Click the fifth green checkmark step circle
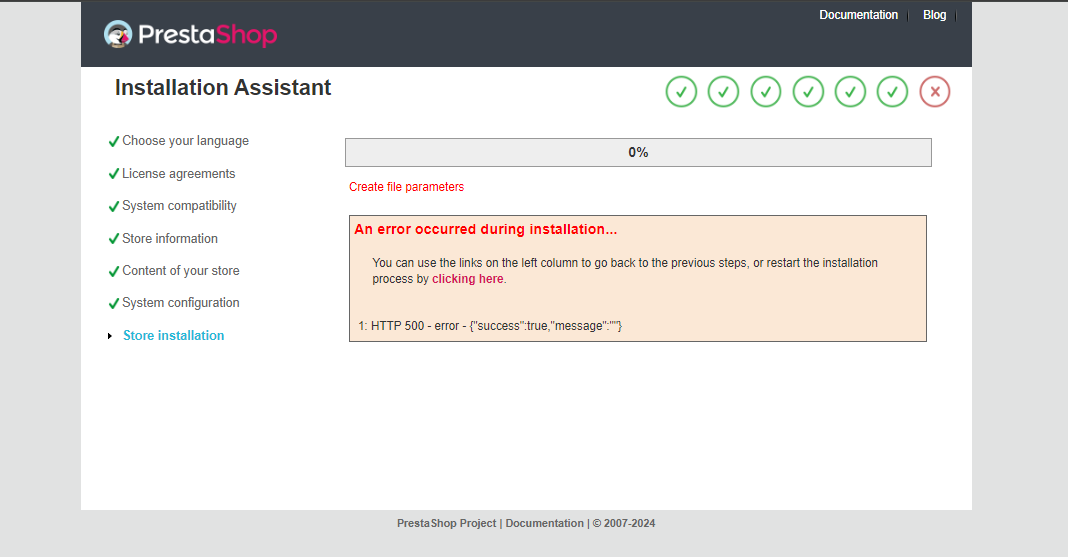The width and height of the screenshot is (1068, 557). pyautogui.click(x=851, y=92)
